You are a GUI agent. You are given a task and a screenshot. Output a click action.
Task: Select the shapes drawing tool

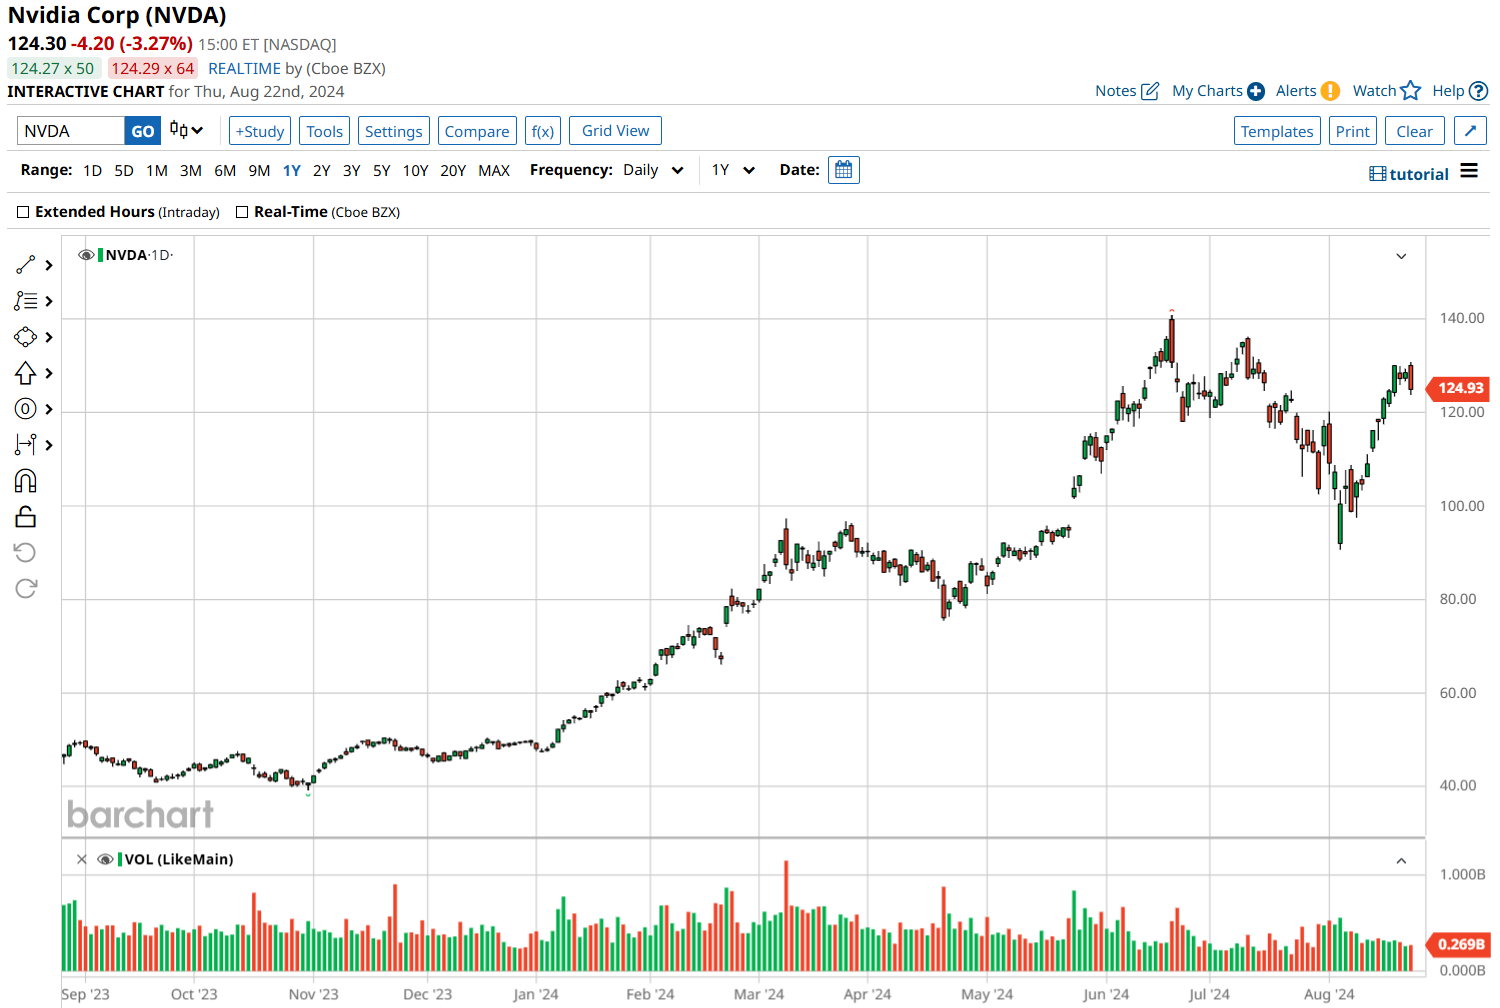click(x=25, y=337)
